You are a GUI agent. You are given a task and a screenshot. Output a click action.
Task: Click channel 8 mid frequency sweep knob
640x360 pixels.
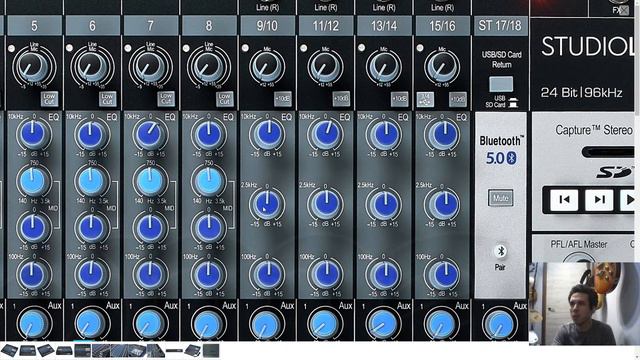click(x=209, y=181)
